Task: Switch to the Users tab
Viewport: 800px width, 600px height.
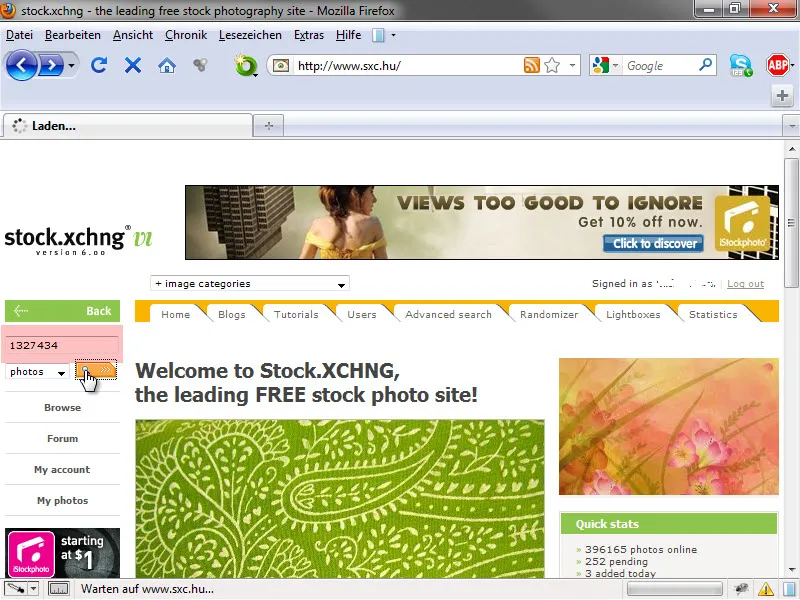Action: pos(362,314)
